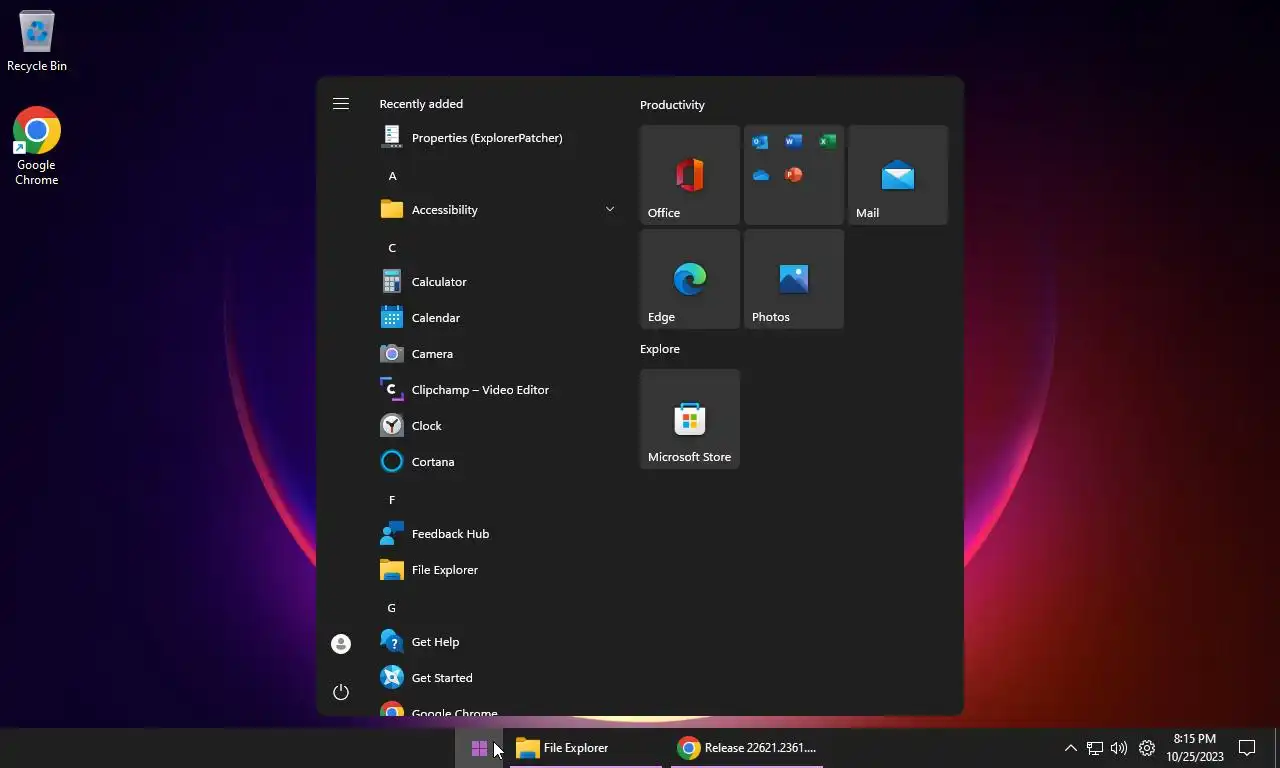
Task: Switch to Chrome Release 22621 taskbar window
Action: coord(747,748)
